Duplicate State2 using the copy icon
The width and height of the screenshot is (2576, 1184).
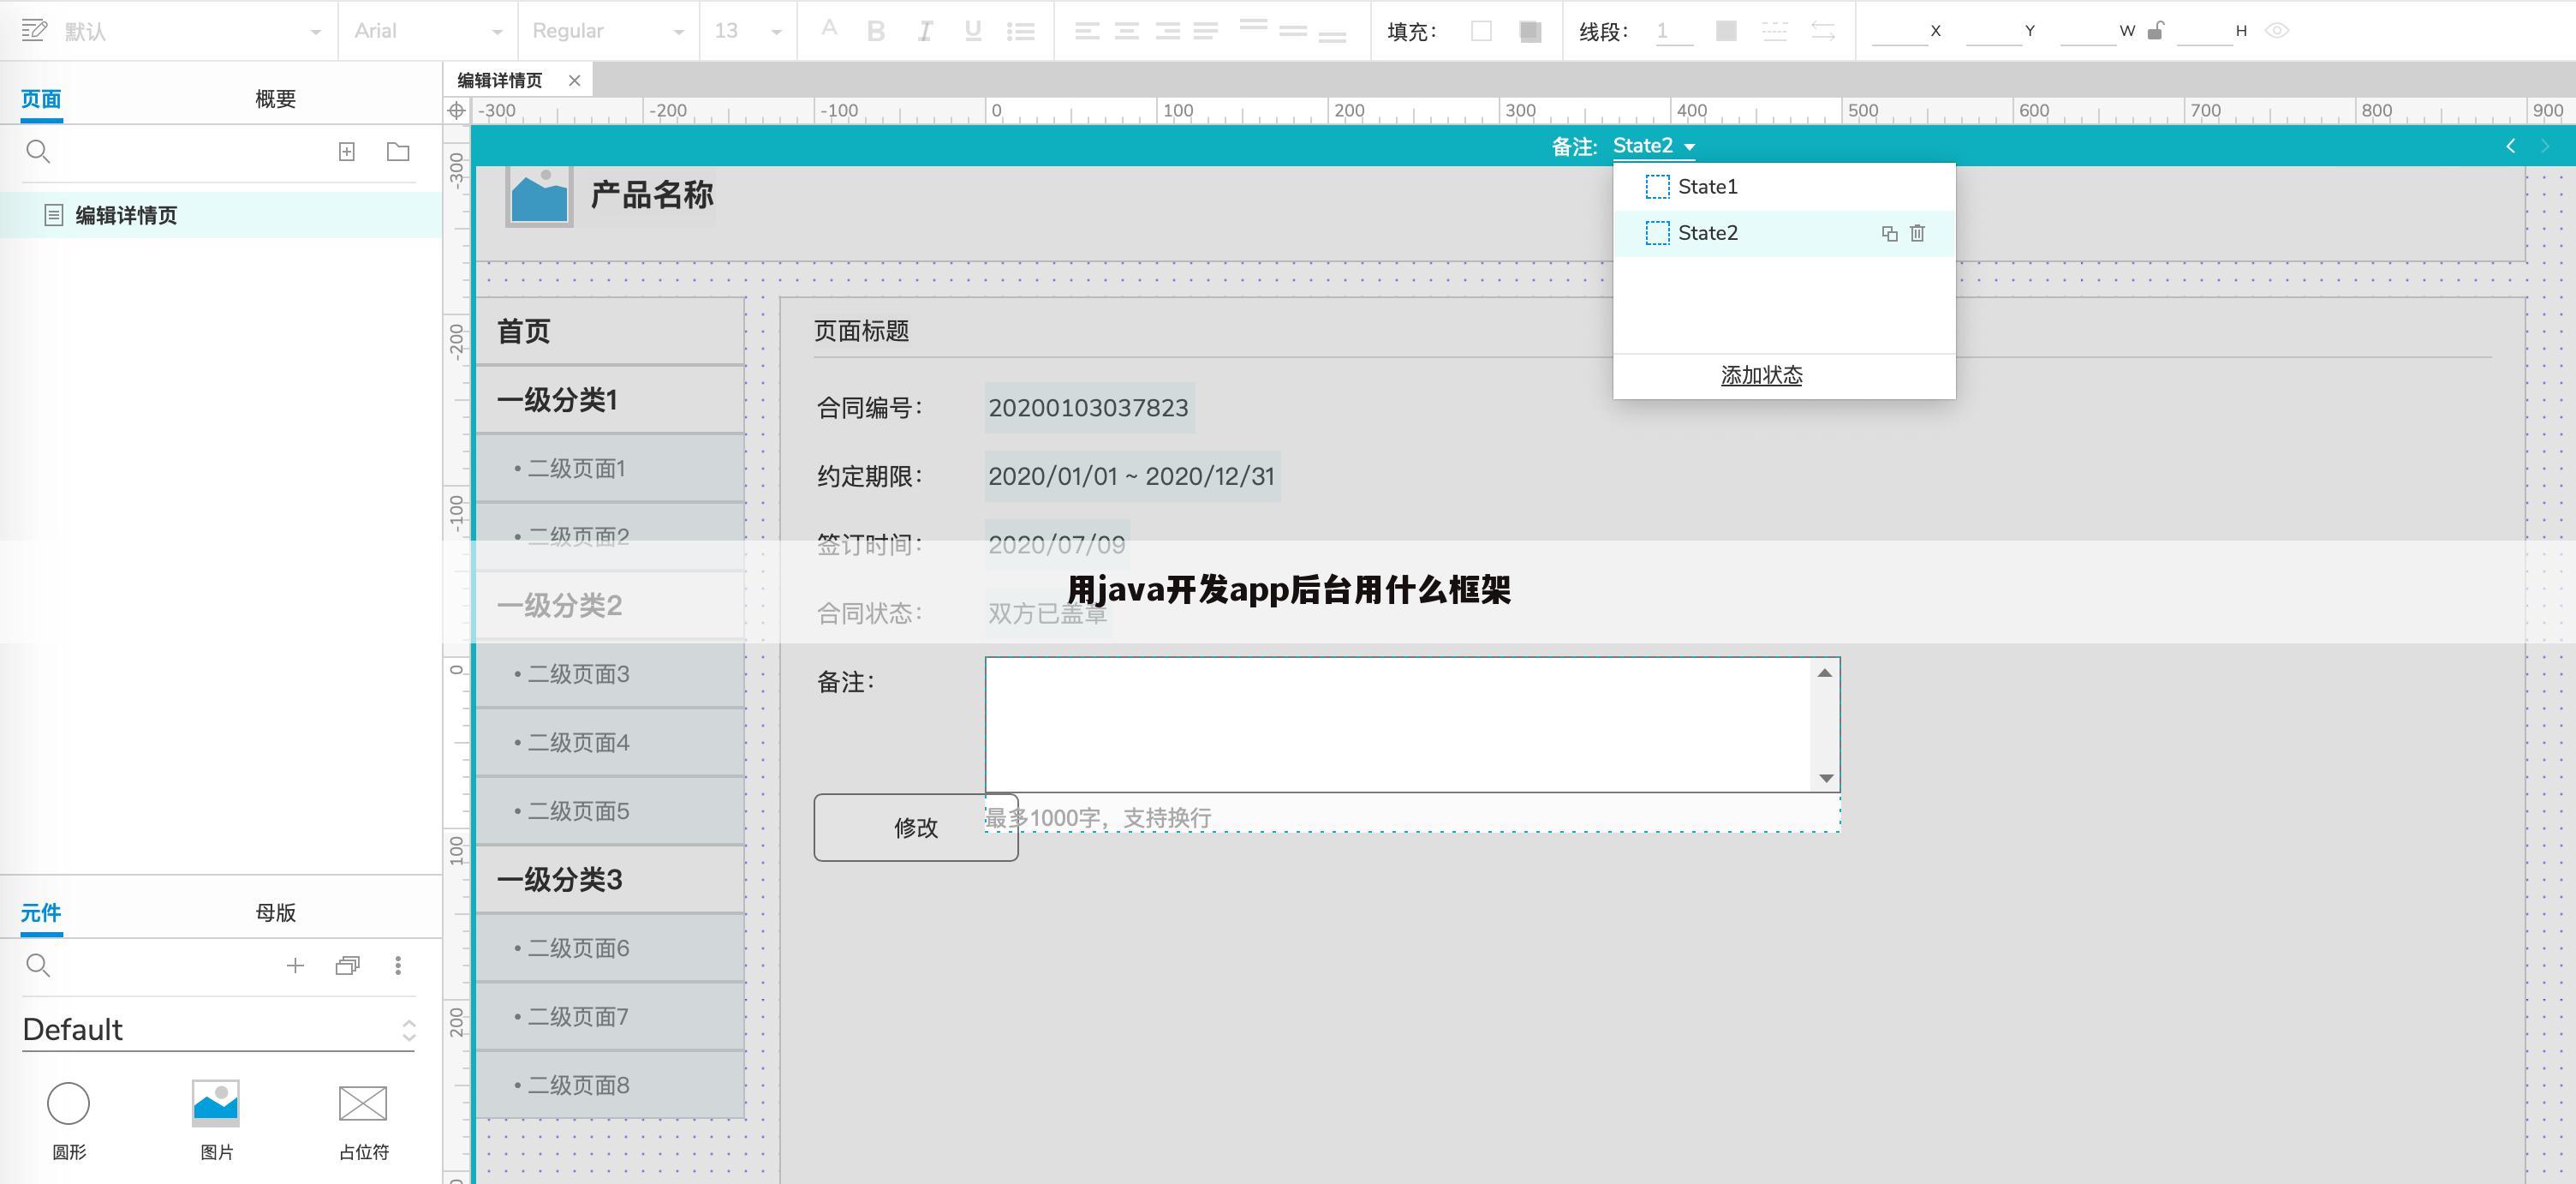[1888, 233]
